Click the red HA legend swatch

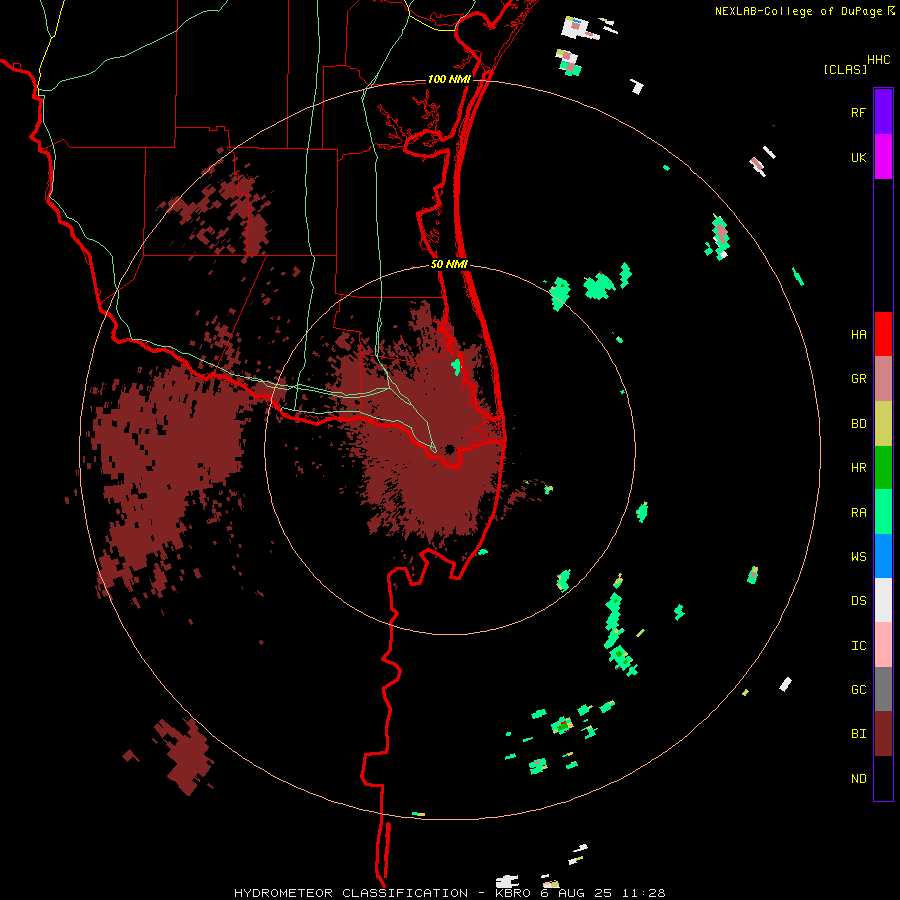(x=883, y=334)
